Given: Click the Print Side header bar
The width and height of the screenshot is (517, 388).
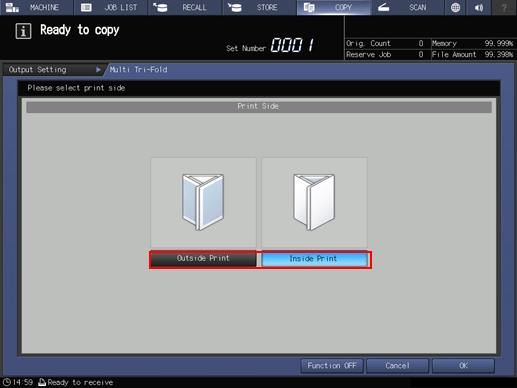Looking at the screenshot, I should [x=259, y=107].
